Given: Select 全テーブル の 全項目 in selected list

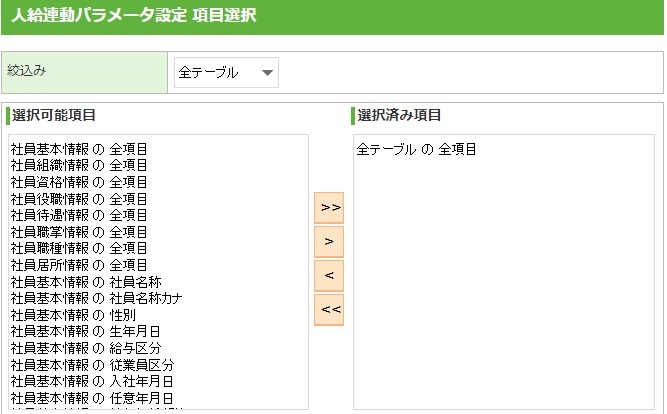Looking at the screenshot, I should 416,149.
